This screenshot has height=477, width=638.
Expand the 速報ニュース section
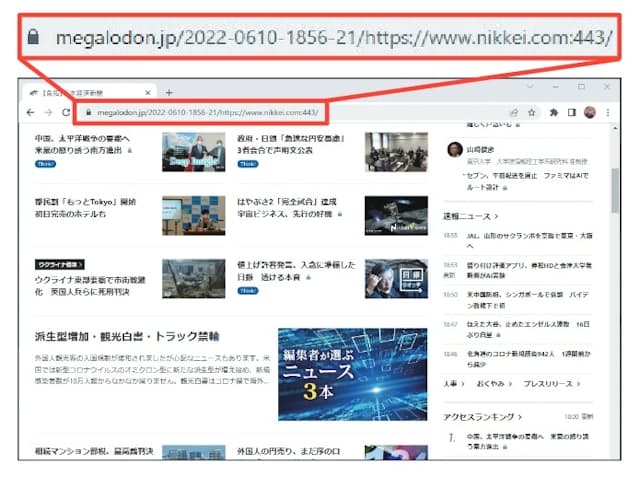[470, 217]
